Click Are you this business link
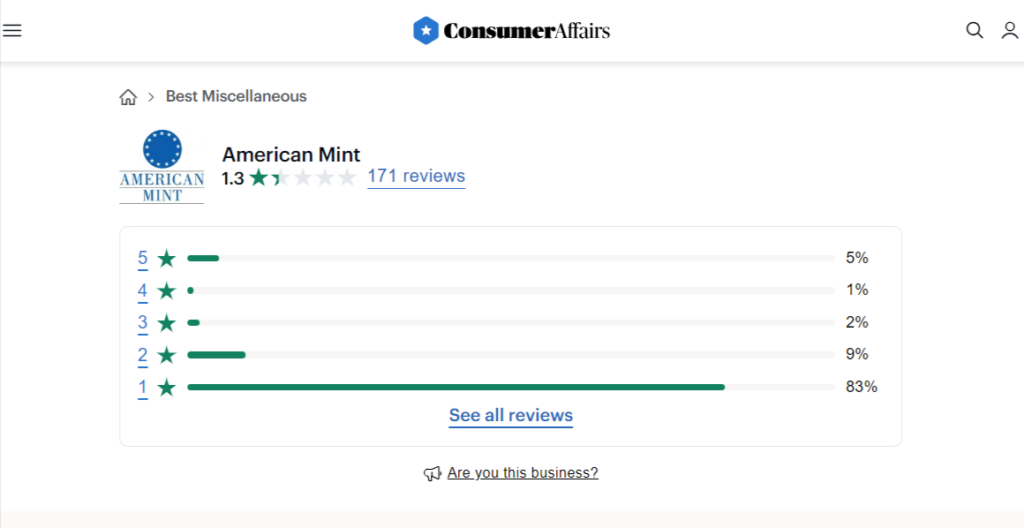The width and height of the screenshot is (1024, 528). pyautogui.click(x=522, y=473)
